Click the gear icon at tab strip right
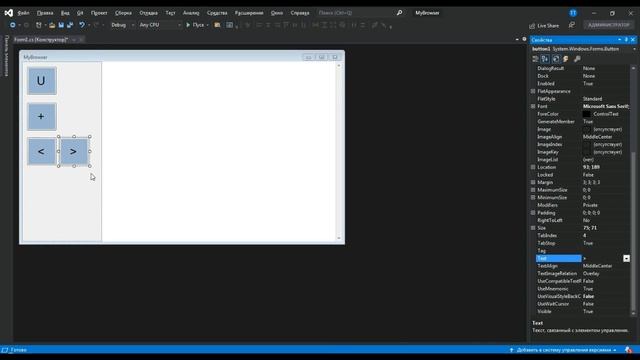The height and width of the screenshot is (360, 640). pyautogui.click(x=524, y=39)
